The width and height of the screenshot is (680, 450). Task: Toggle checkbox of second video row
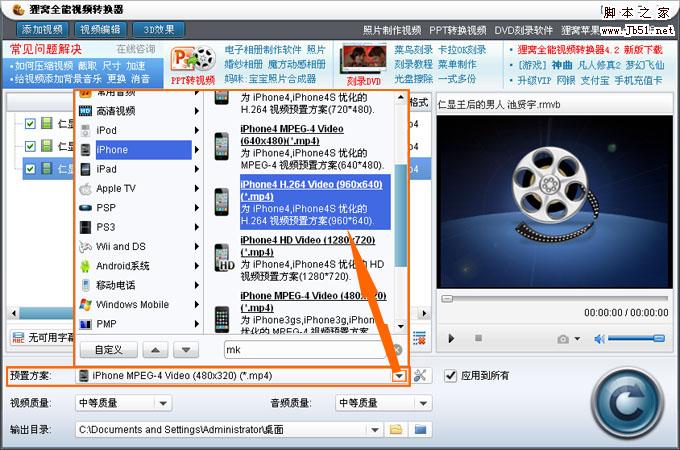[30, 146]
